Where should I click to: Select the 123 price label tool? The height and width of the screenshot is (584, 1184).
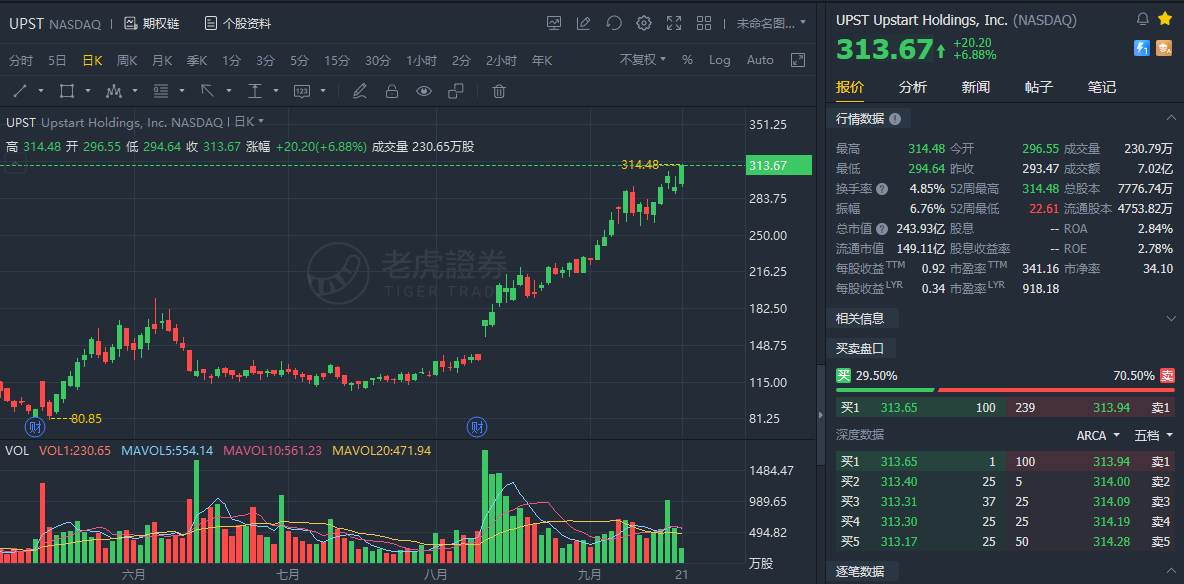pyautogui.click(x=302, y=91)
